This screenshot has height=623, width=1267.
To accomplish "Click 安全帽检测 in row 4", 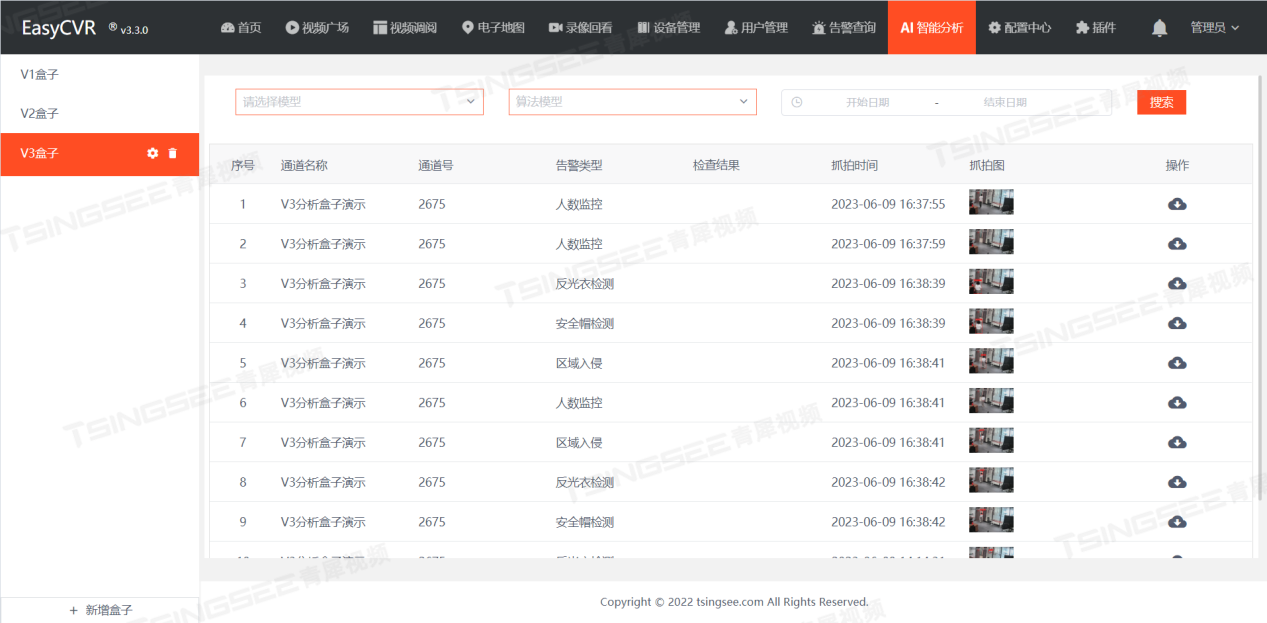I will point(585,323).
